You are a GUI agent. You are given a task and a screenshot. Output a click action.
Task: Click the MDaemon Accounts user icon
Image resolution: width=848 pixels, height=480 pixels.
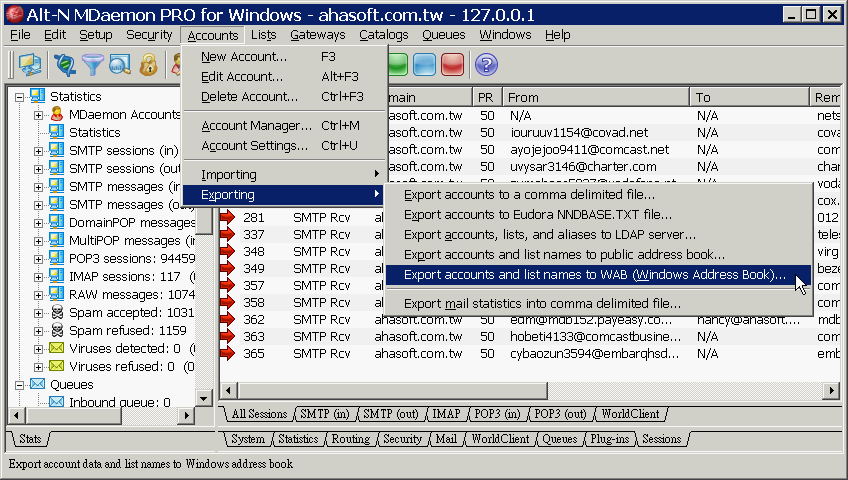(57, 114)
